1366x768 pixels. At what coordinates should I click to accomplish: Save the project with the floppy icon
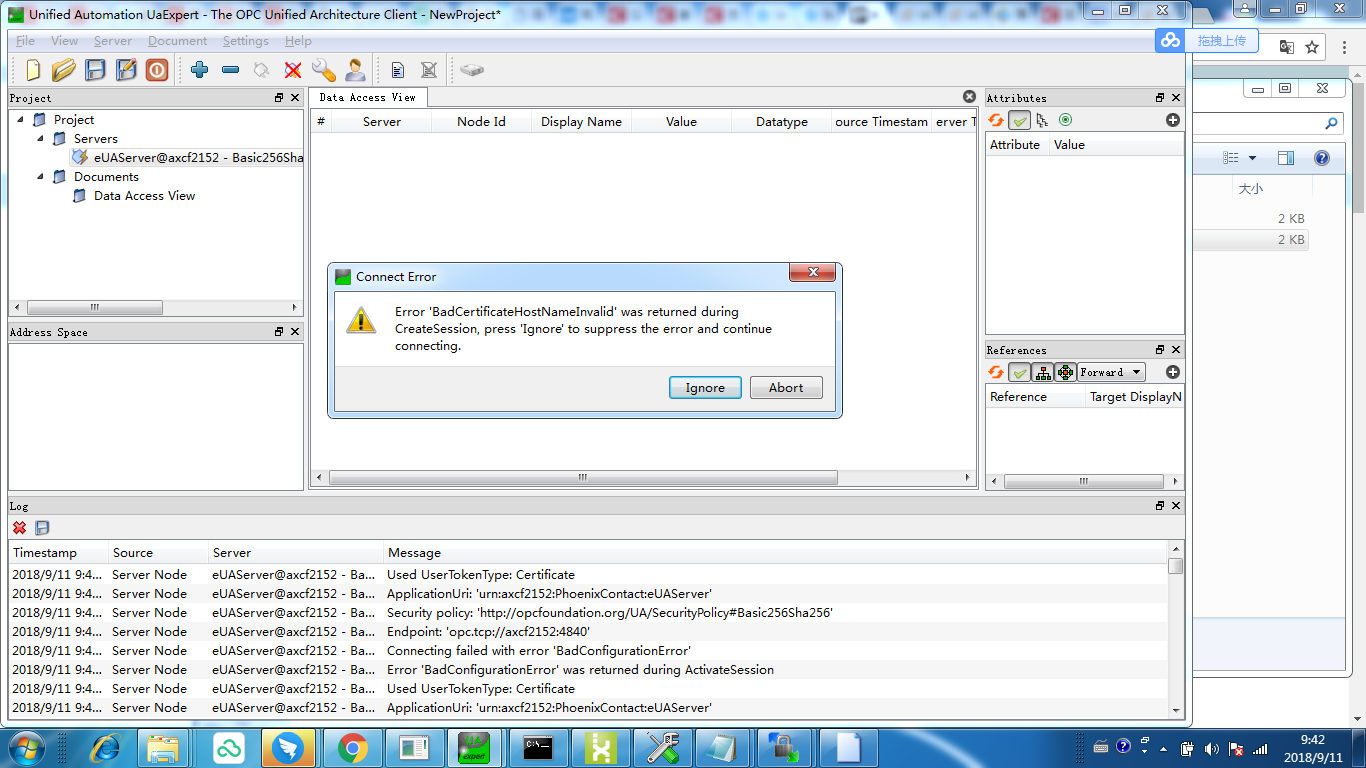(x=95, y=70)
